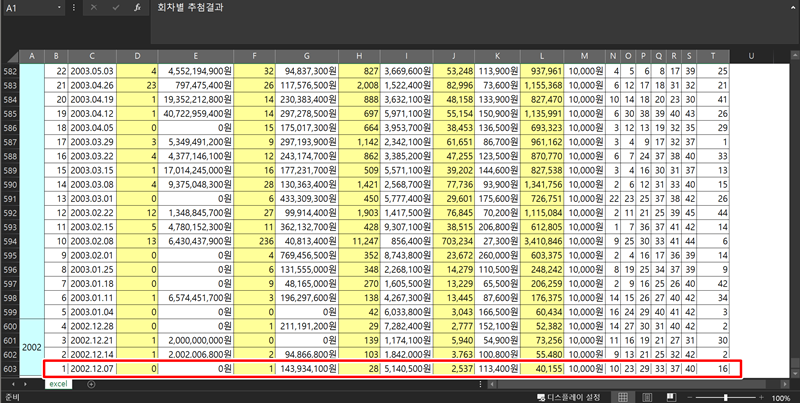Click date cell 2003.02.08
This screenshot has width=800, height=403.
92,241
